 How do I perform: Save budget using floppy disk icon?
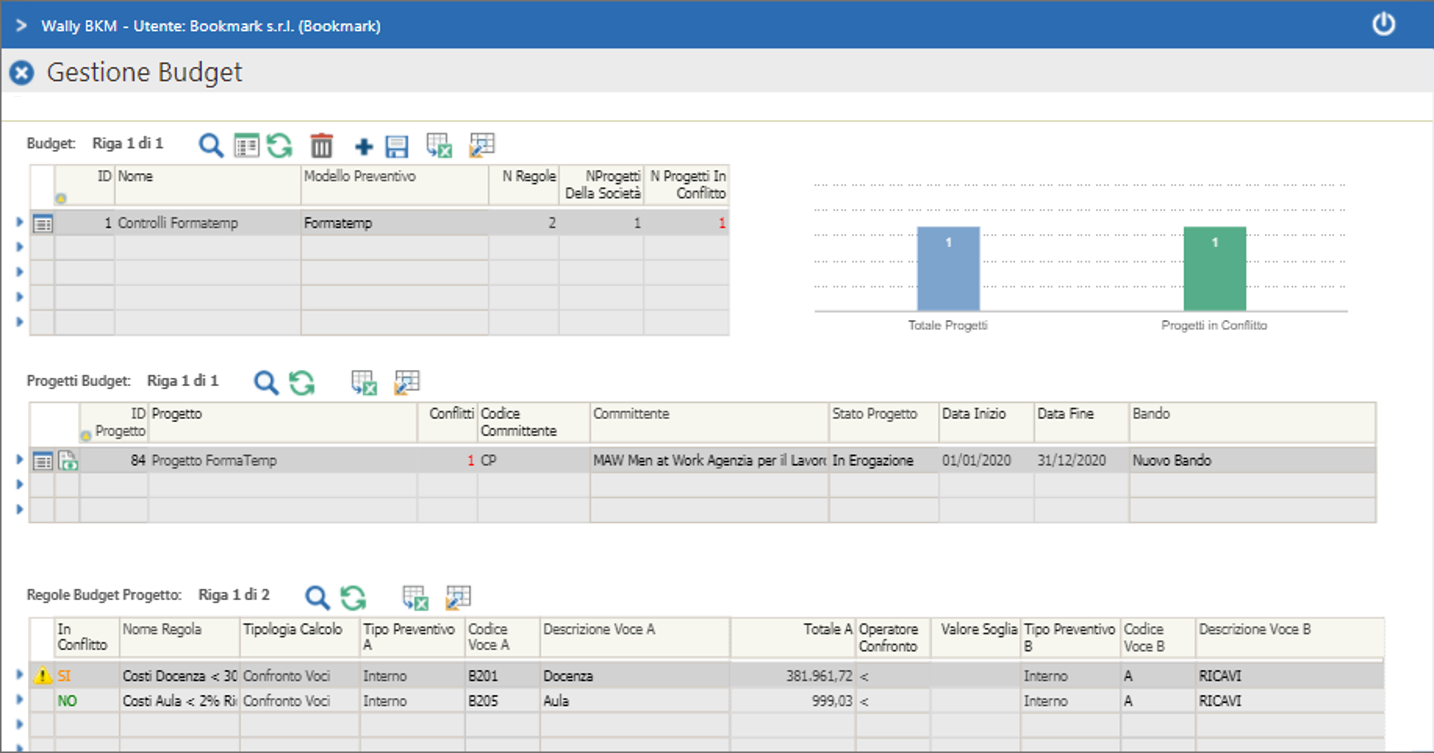pyautogui.click(x=396, y=147)
